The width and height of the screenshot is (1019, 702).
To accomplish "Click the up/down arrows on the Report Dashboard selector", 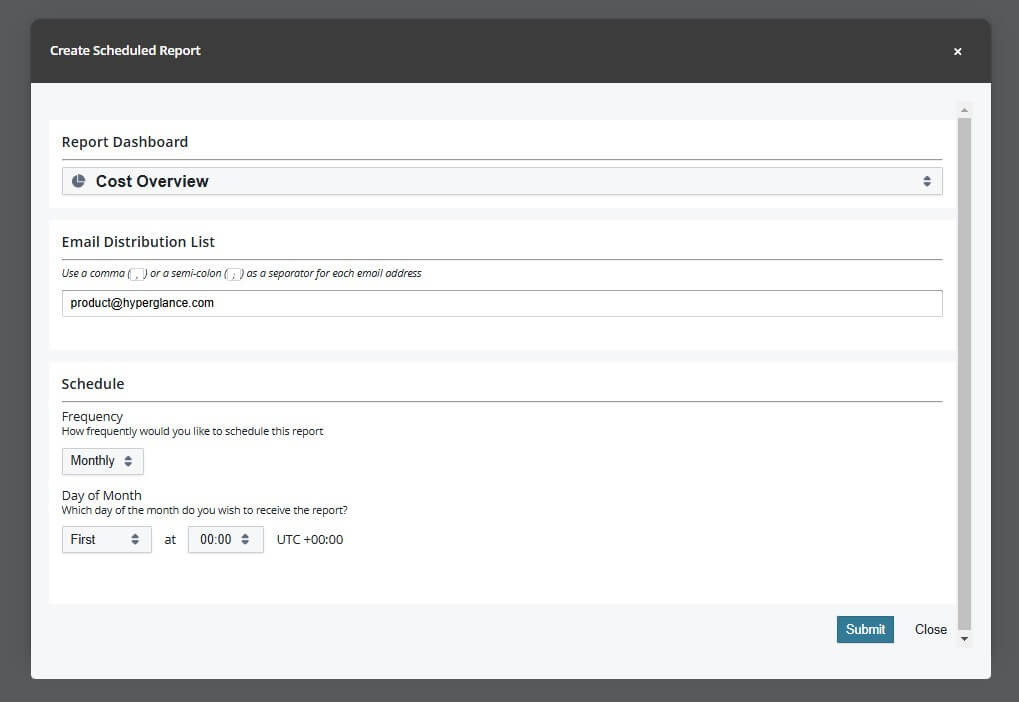I will pos(927,181).
